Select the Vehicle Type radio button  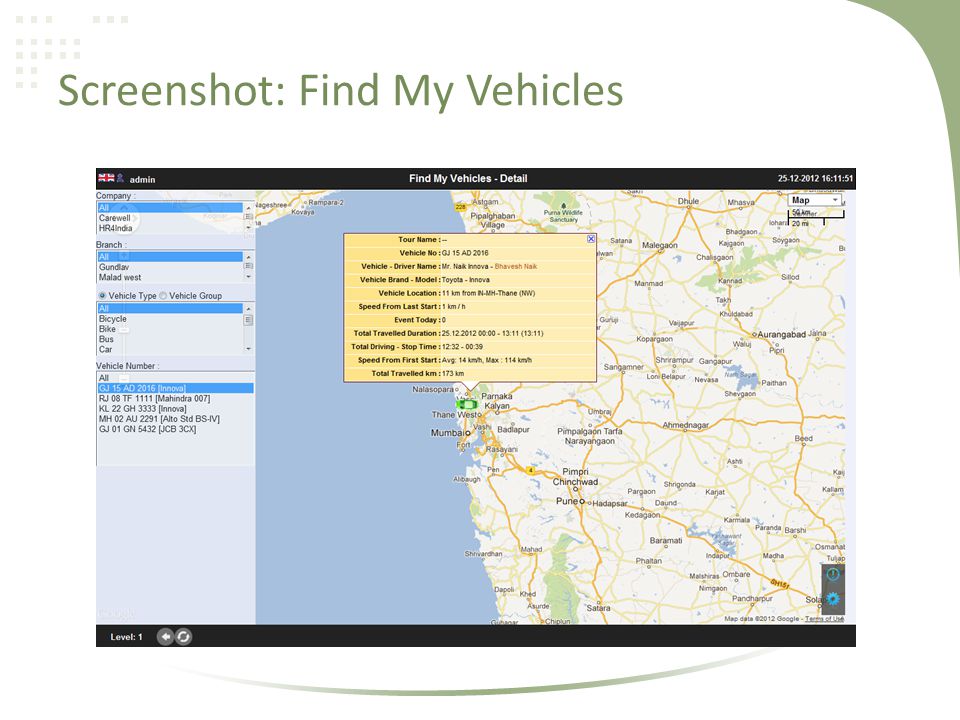click(102, 296)
